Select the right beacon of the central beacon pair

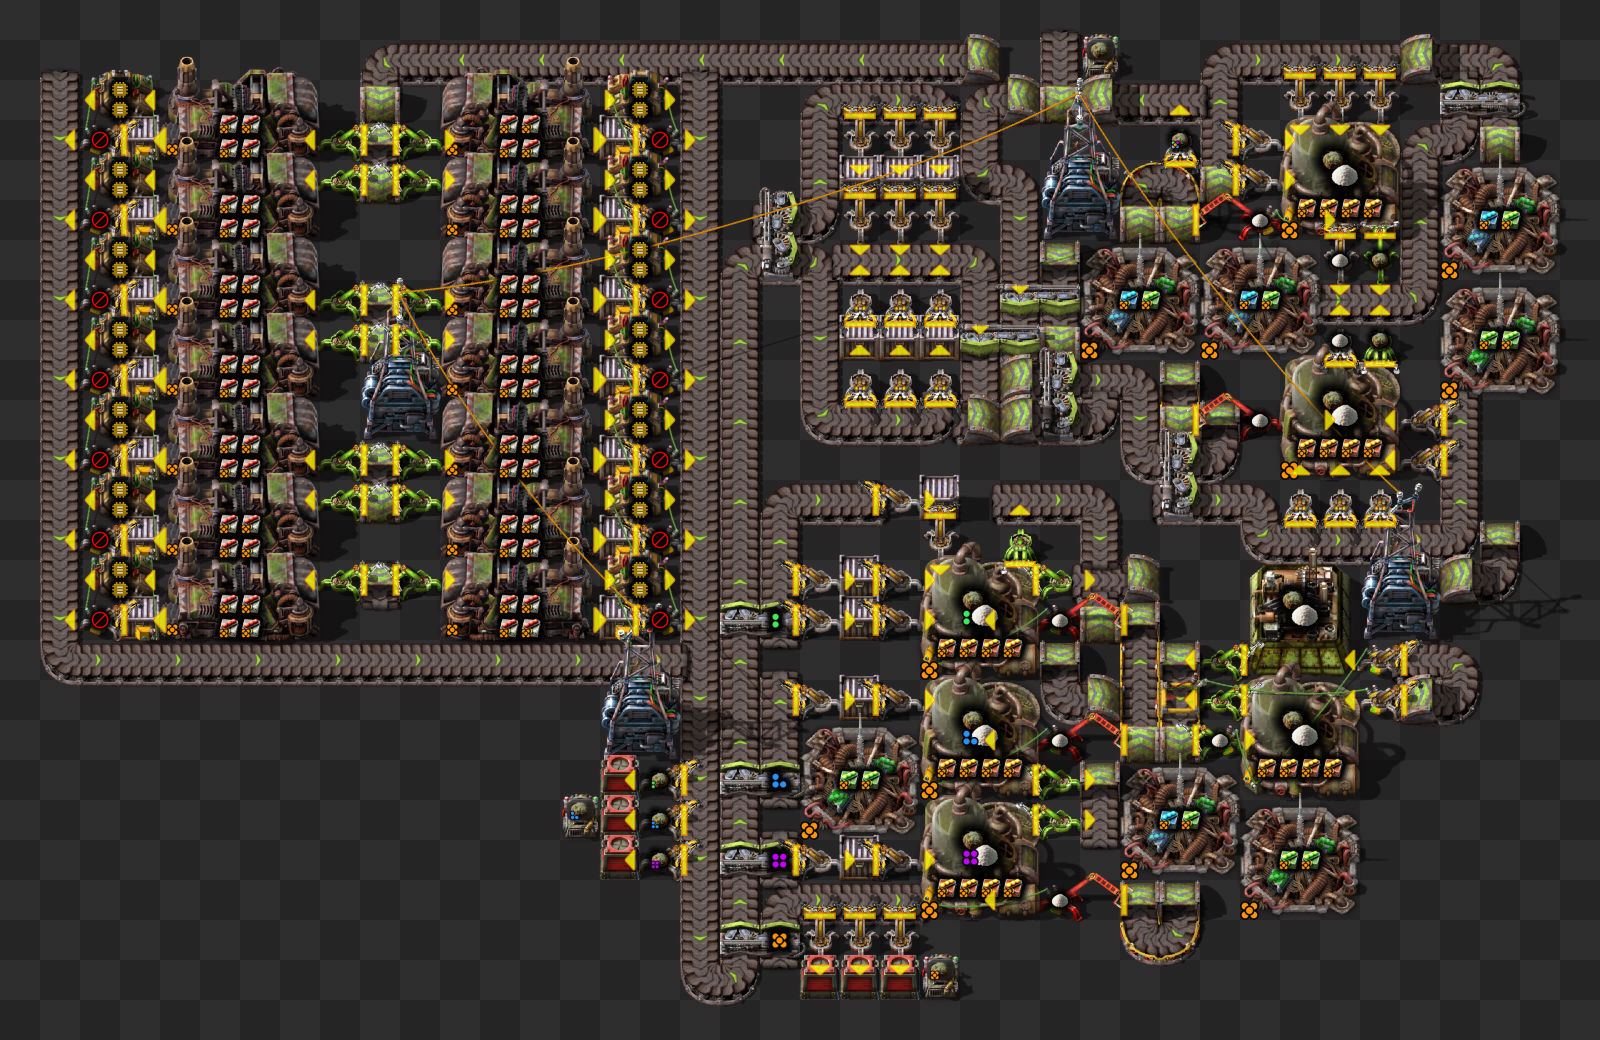(x=1260, y=300)
